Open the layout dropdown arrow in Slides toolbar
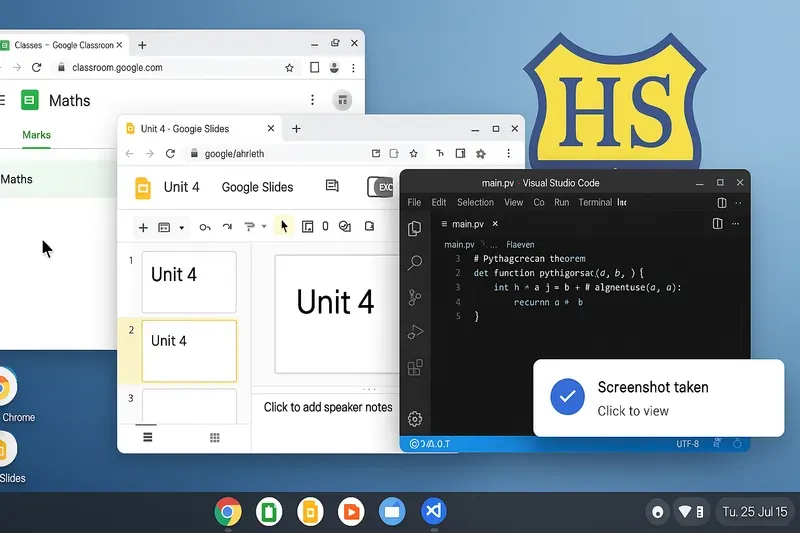 (182, 228)
